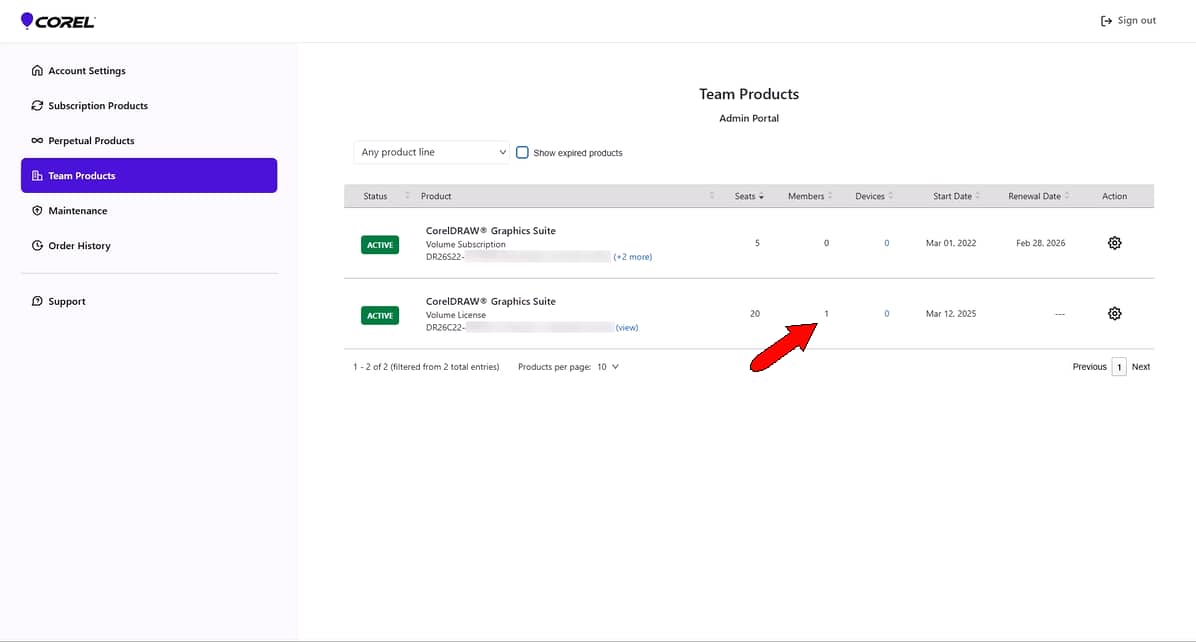The image size is (1196, 642).
Task: Click the Action column header
Action: coord(1114,196)
